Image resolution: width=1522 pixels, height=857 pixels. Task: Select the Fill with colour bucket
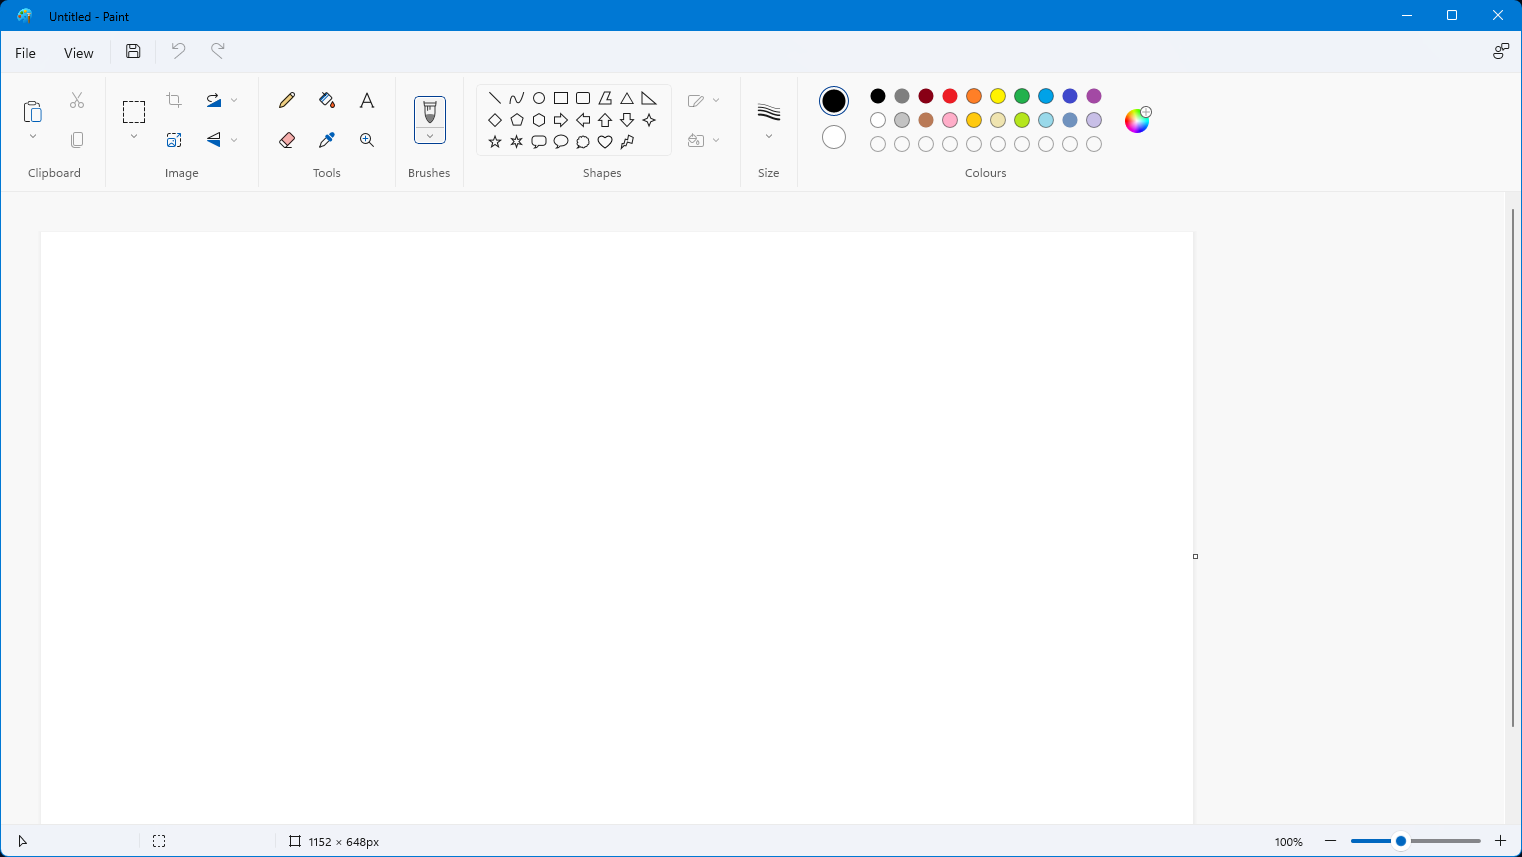(x=327, y=100)
